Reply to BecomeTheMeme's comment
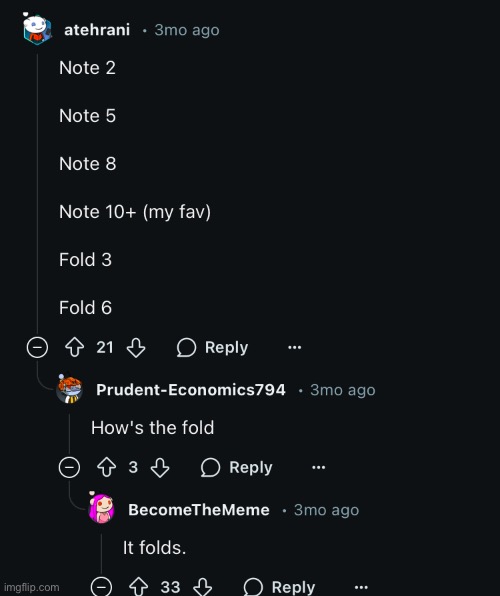This screenshot has height=596, width=500. point(279,587)
